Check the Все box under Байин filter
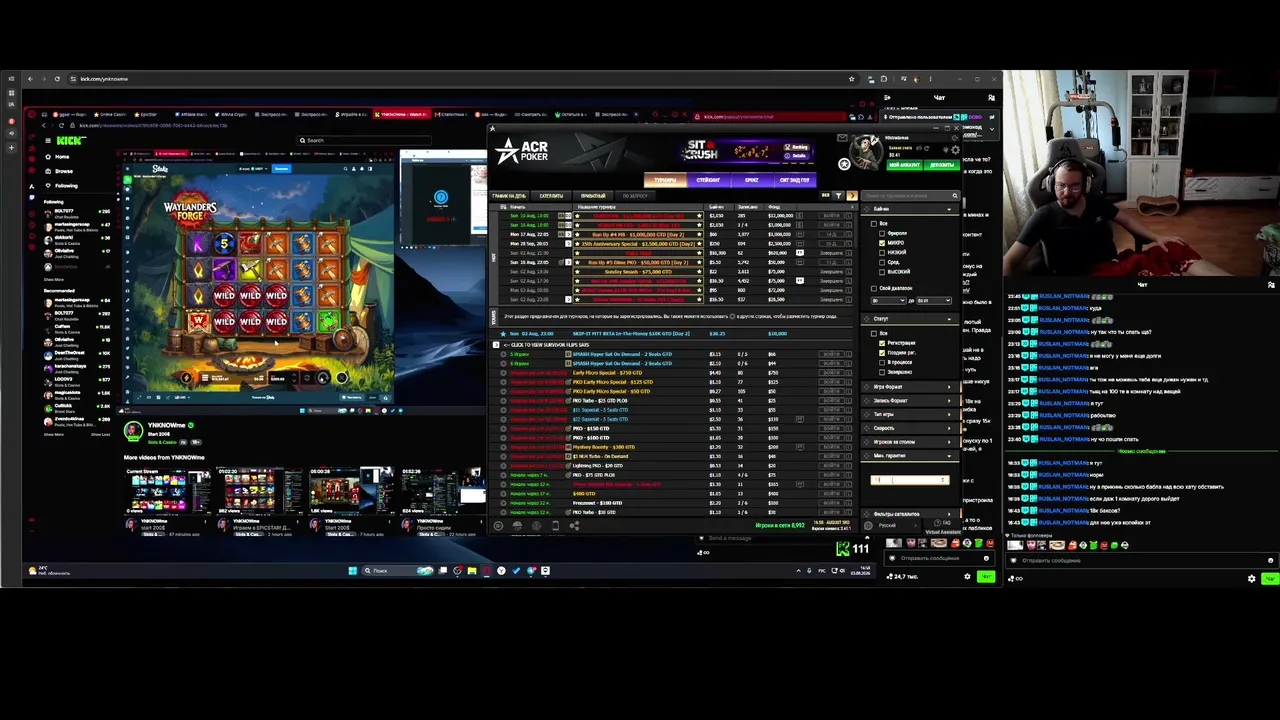The width and height of the screenshot is (1280, 720). [x=873, y=223]
